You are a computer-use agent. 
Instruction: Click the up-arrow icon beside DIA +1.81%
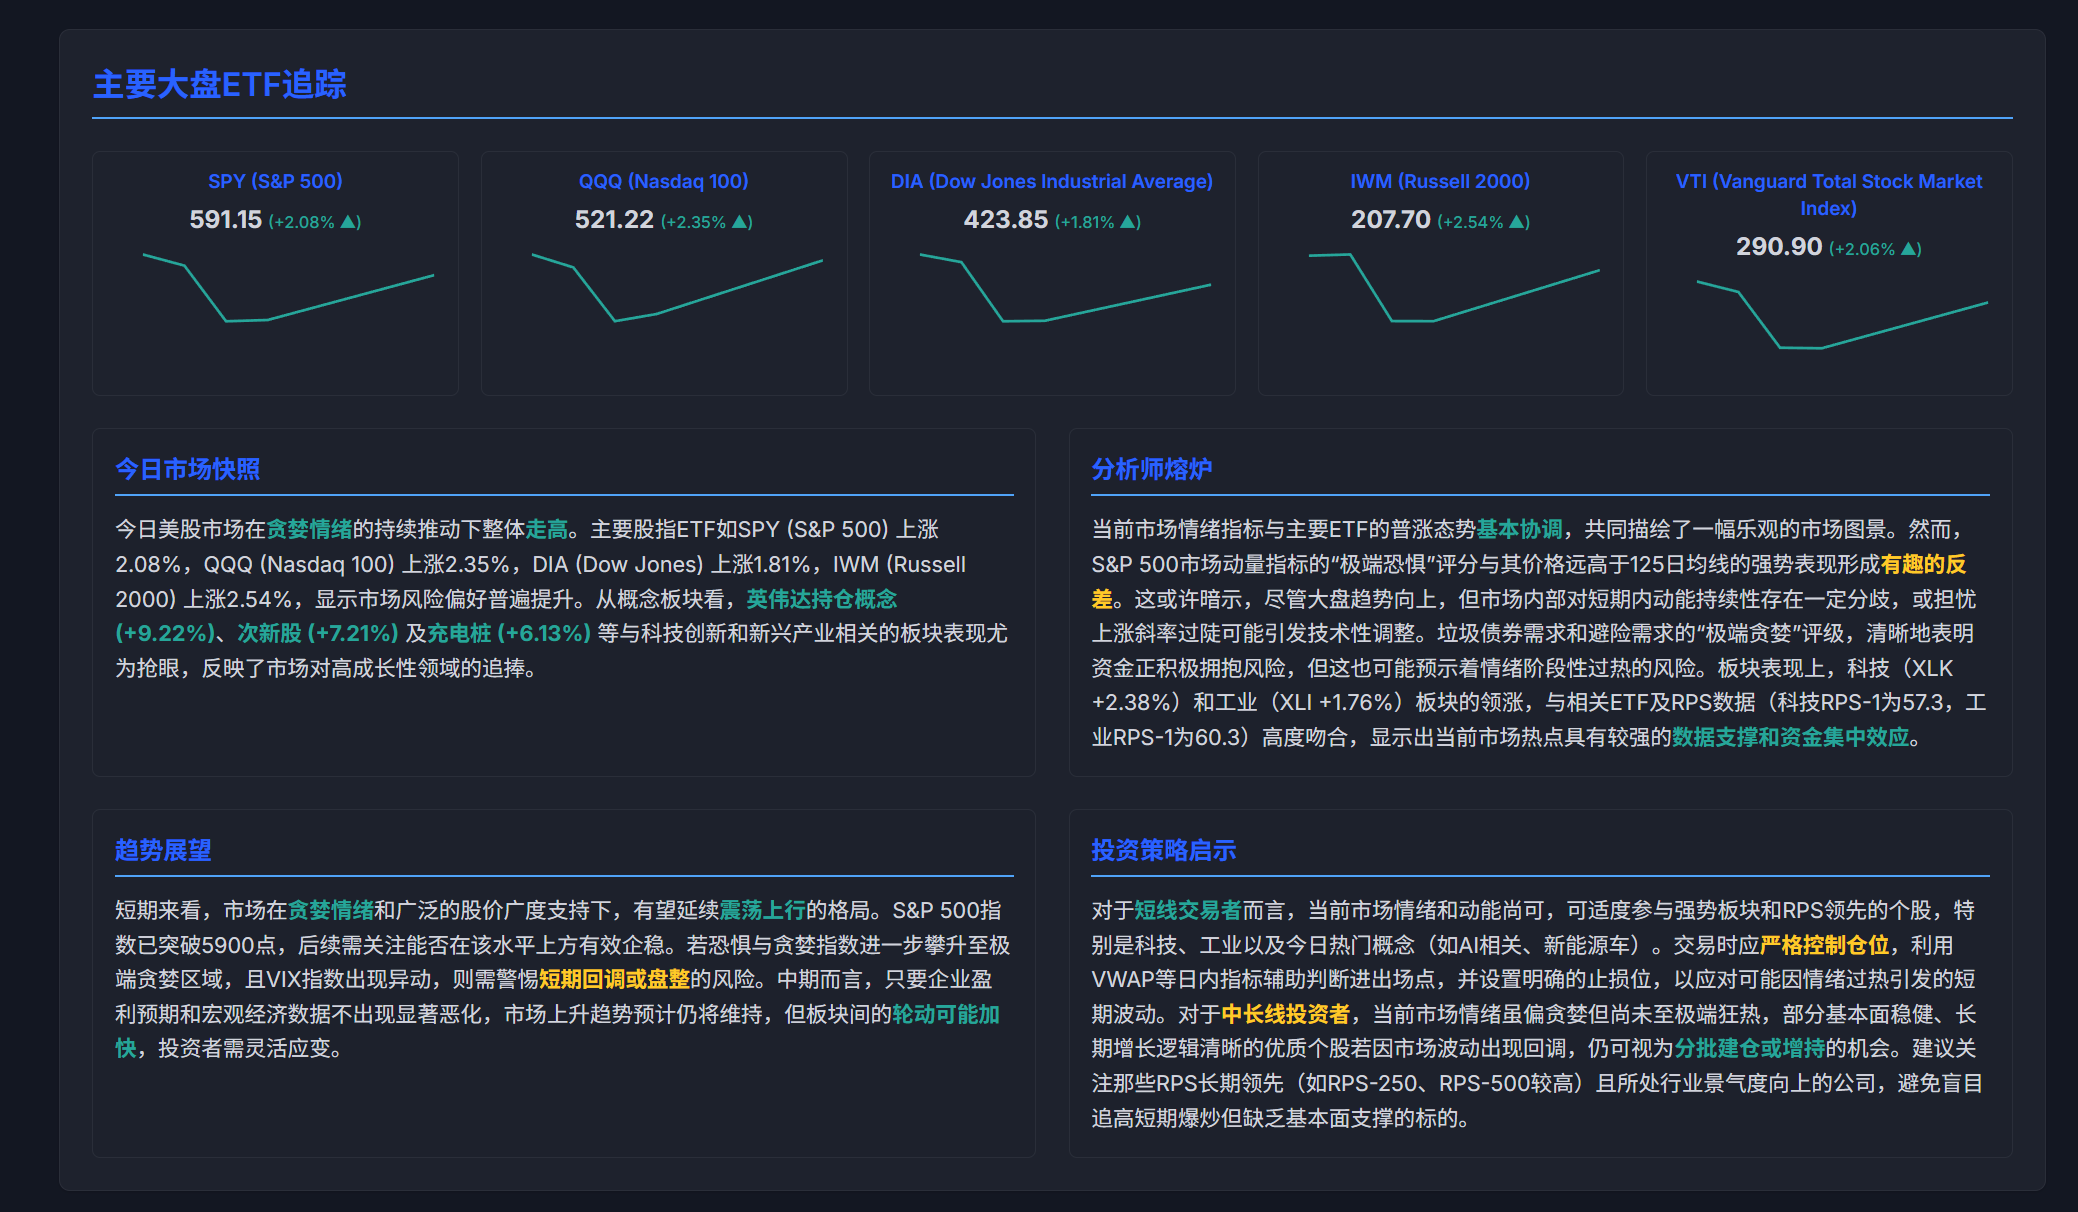pos(1128,221)
